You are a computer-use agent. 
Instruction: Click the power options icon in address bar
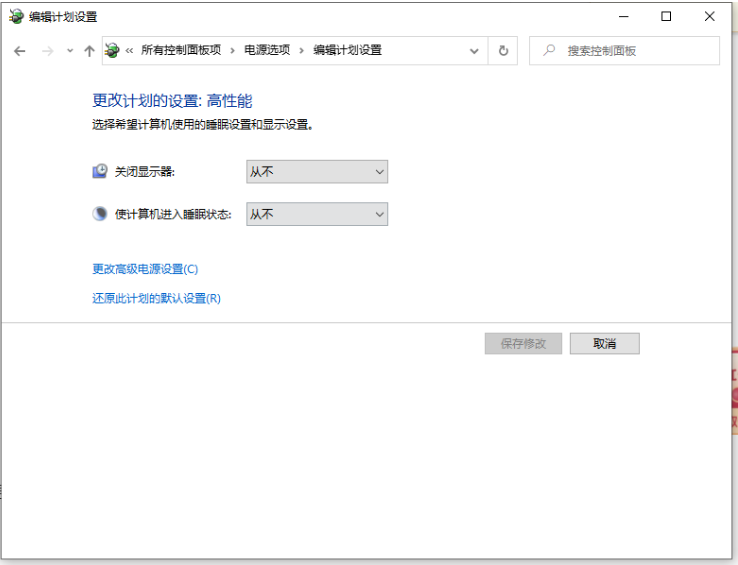coord(112,51)
